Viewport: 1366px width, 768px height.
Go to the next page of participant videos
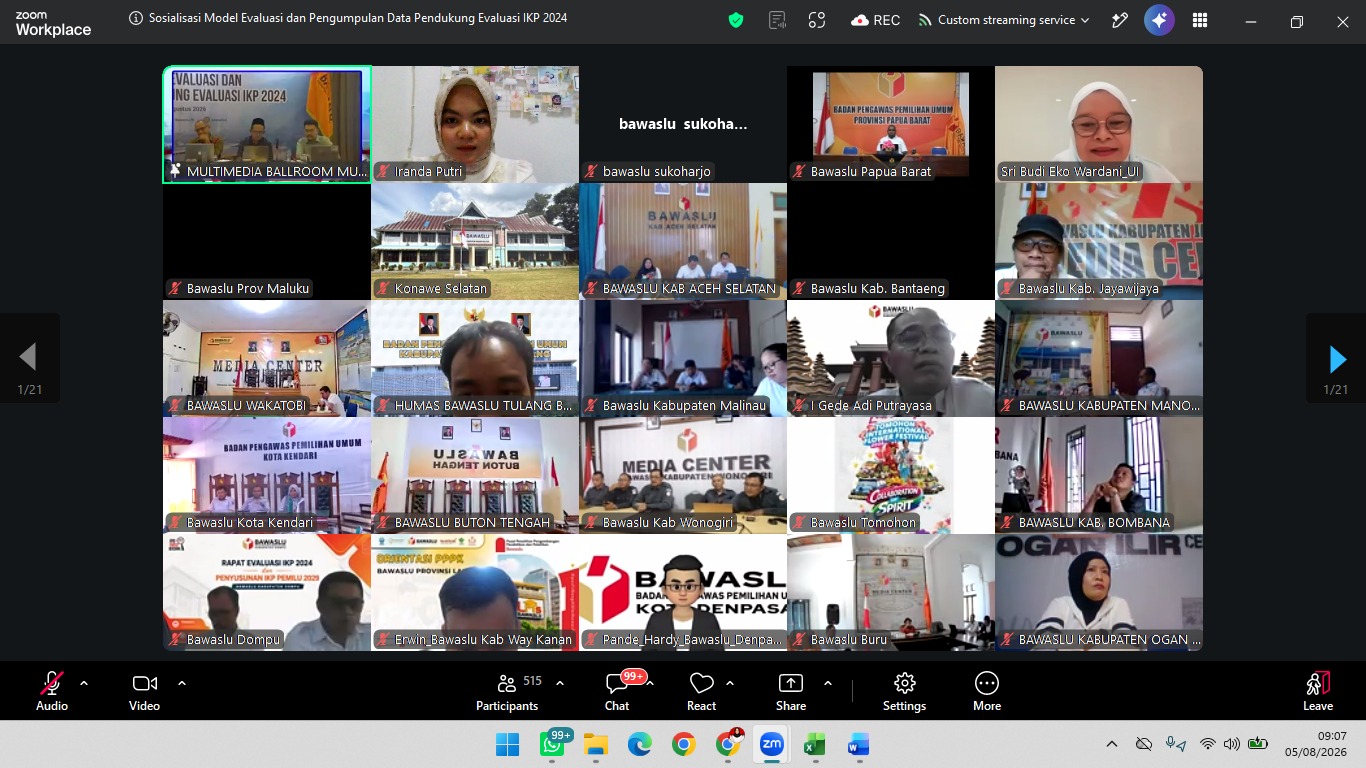click(x=1336, y=358)
